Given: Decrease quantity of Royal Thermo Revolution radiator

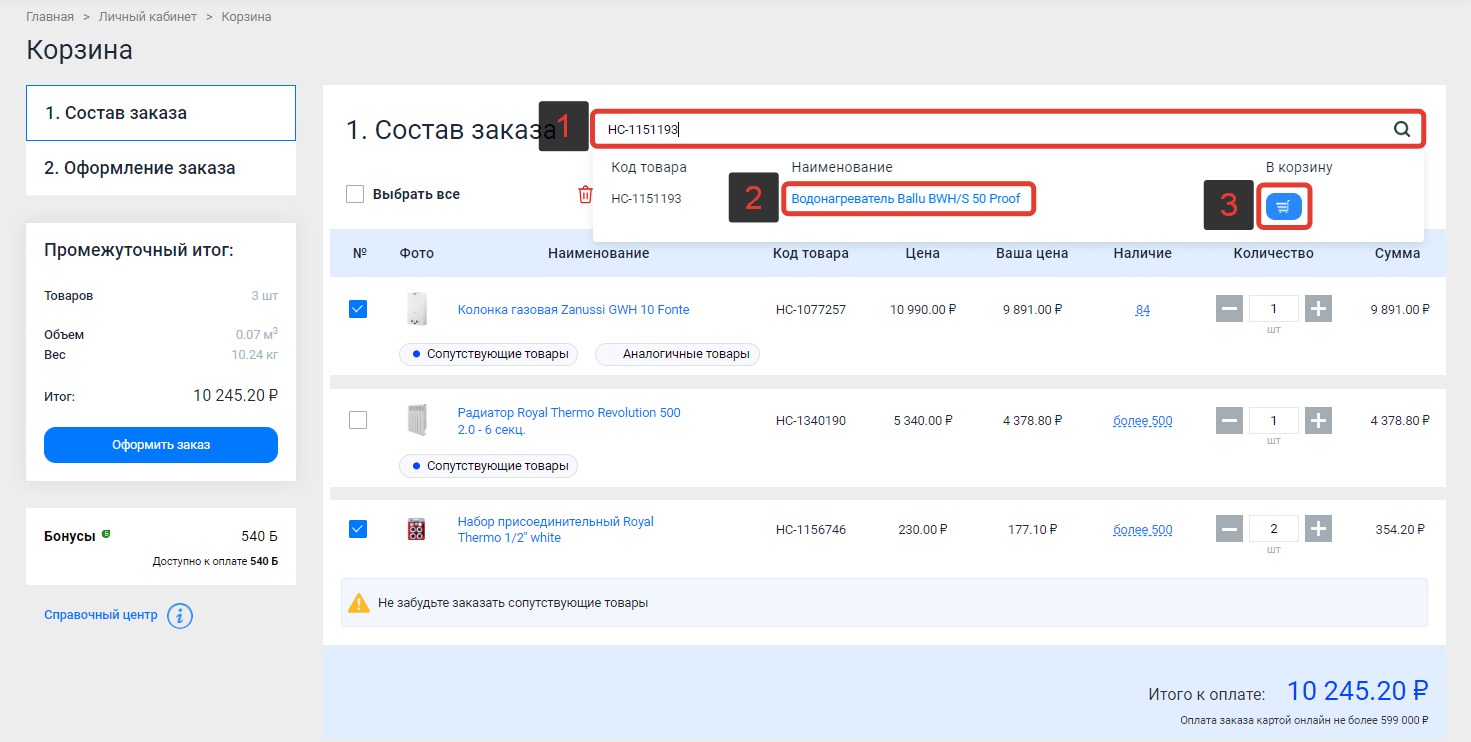Looking at the screenshot, I should coord(1230,420).
